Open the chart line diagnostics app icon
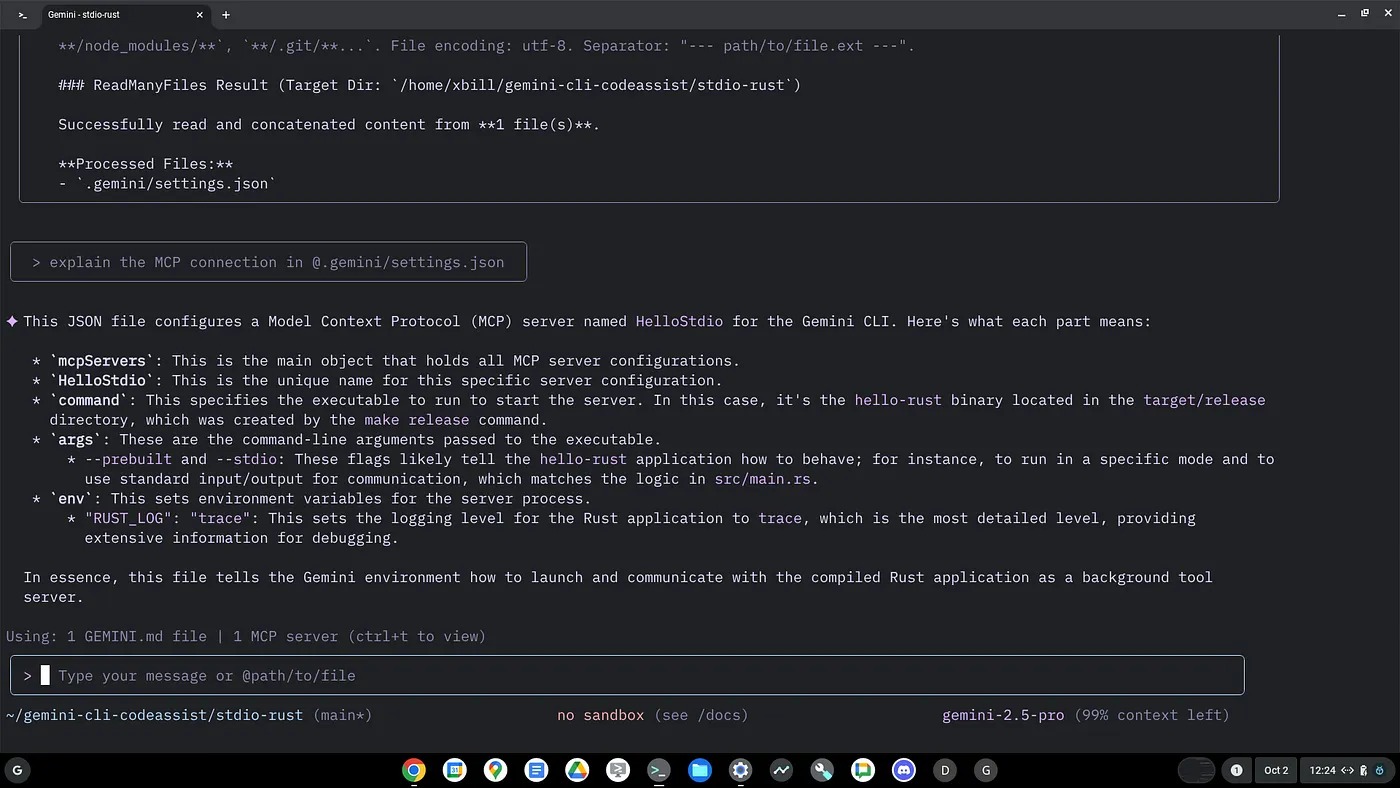1400x788 pixels. (x=781, y=770)
